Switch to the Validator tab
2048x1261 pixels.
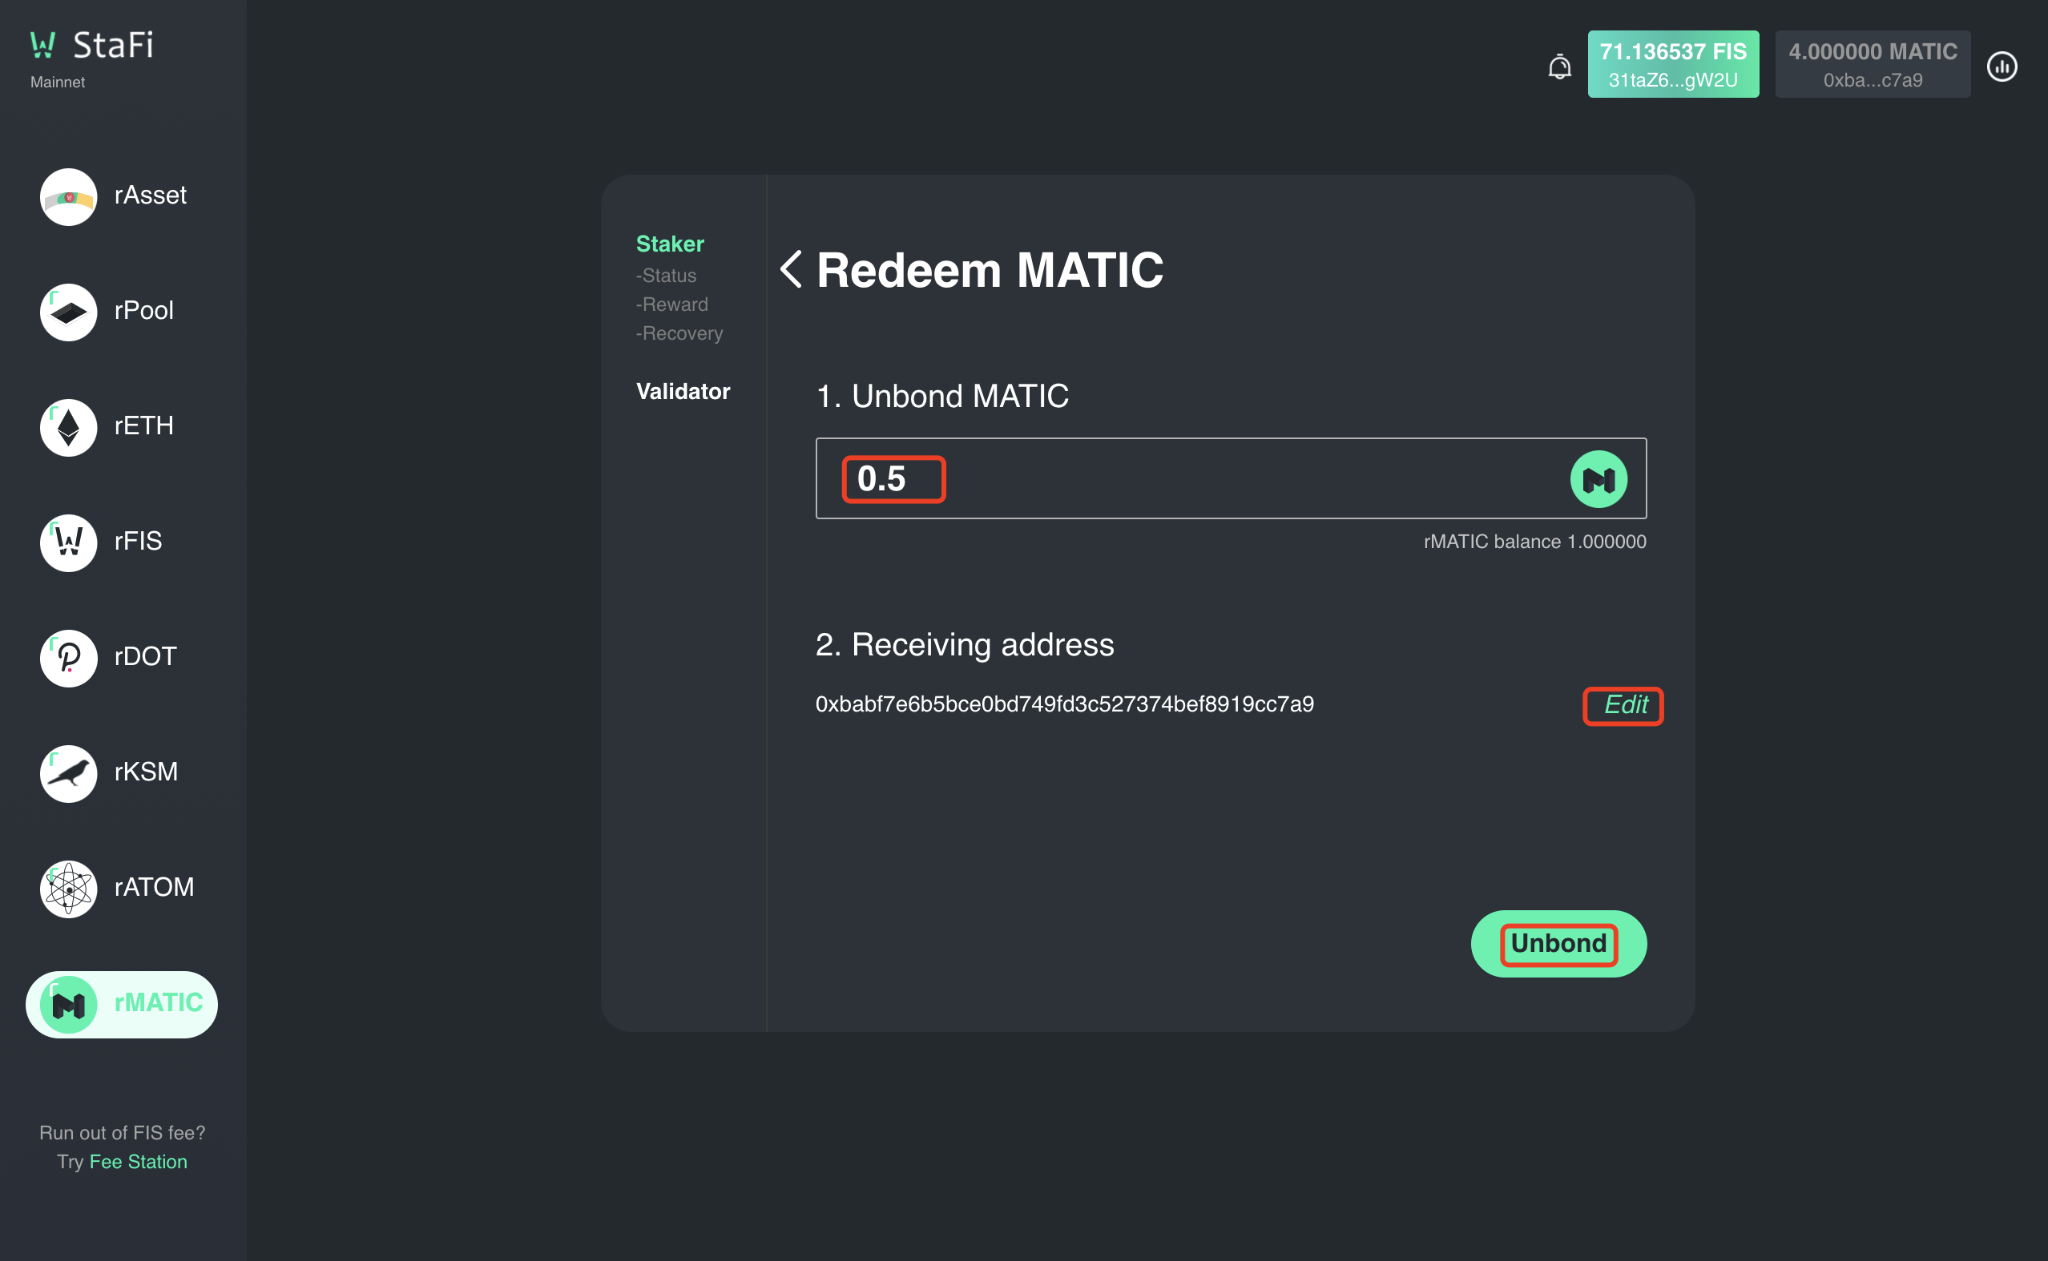click(x=683, y=392)
